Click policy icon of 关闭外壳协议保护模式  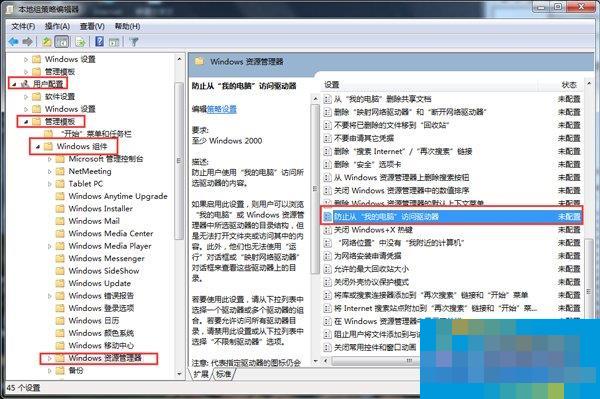pos(327,282)
